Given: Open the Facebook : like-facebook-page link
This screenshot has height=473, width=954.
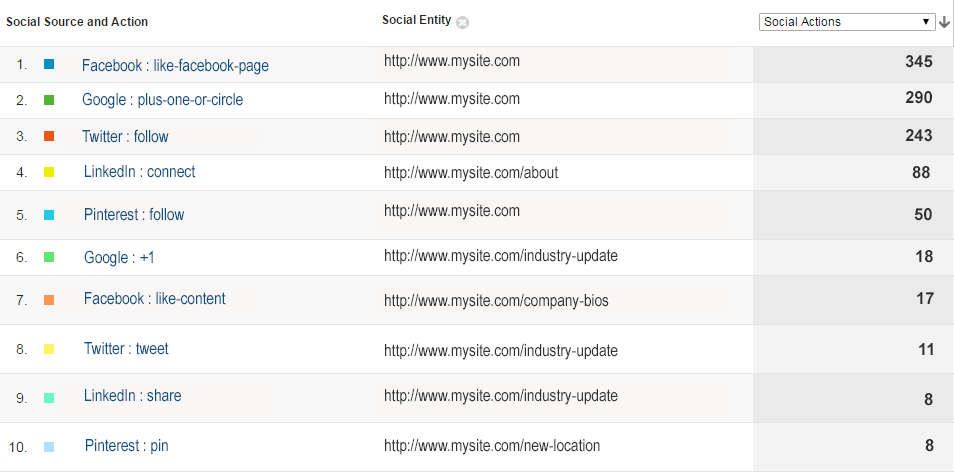Looking at the screenshot, I should coord(175,66).
